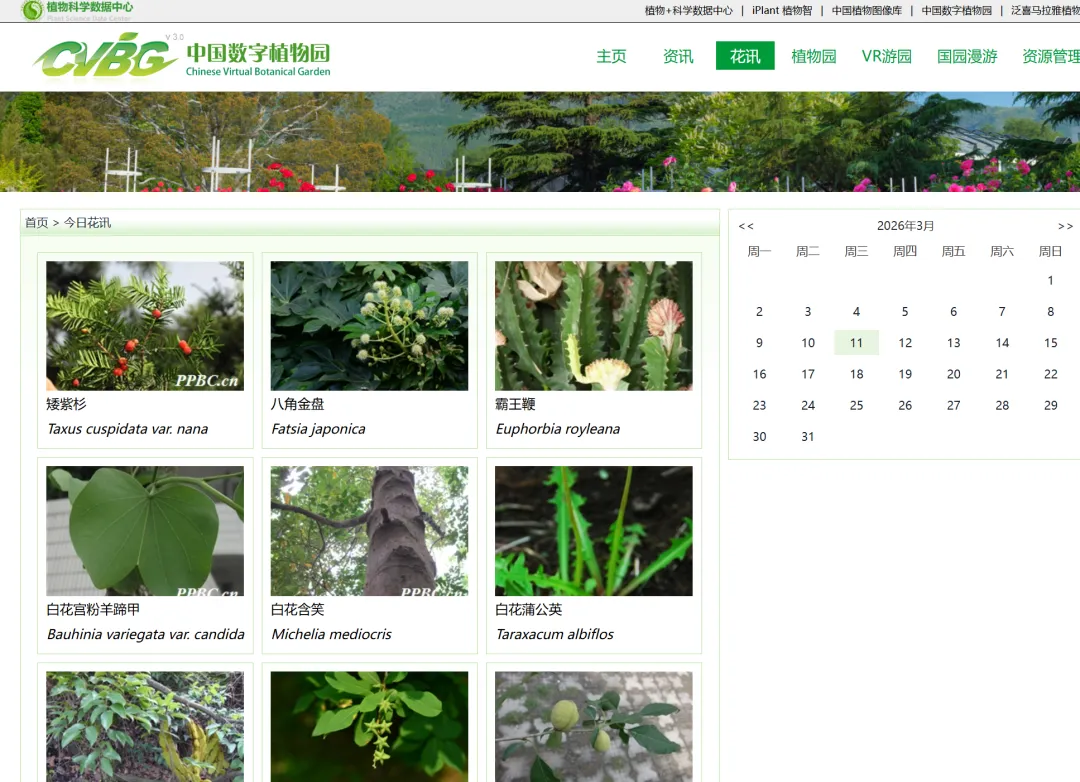Image resolution: width=1080 pixels, height=782 pixels.
Task: Select date 30 in the calendar
Action: pyautogui.click(x=759, y=437)
